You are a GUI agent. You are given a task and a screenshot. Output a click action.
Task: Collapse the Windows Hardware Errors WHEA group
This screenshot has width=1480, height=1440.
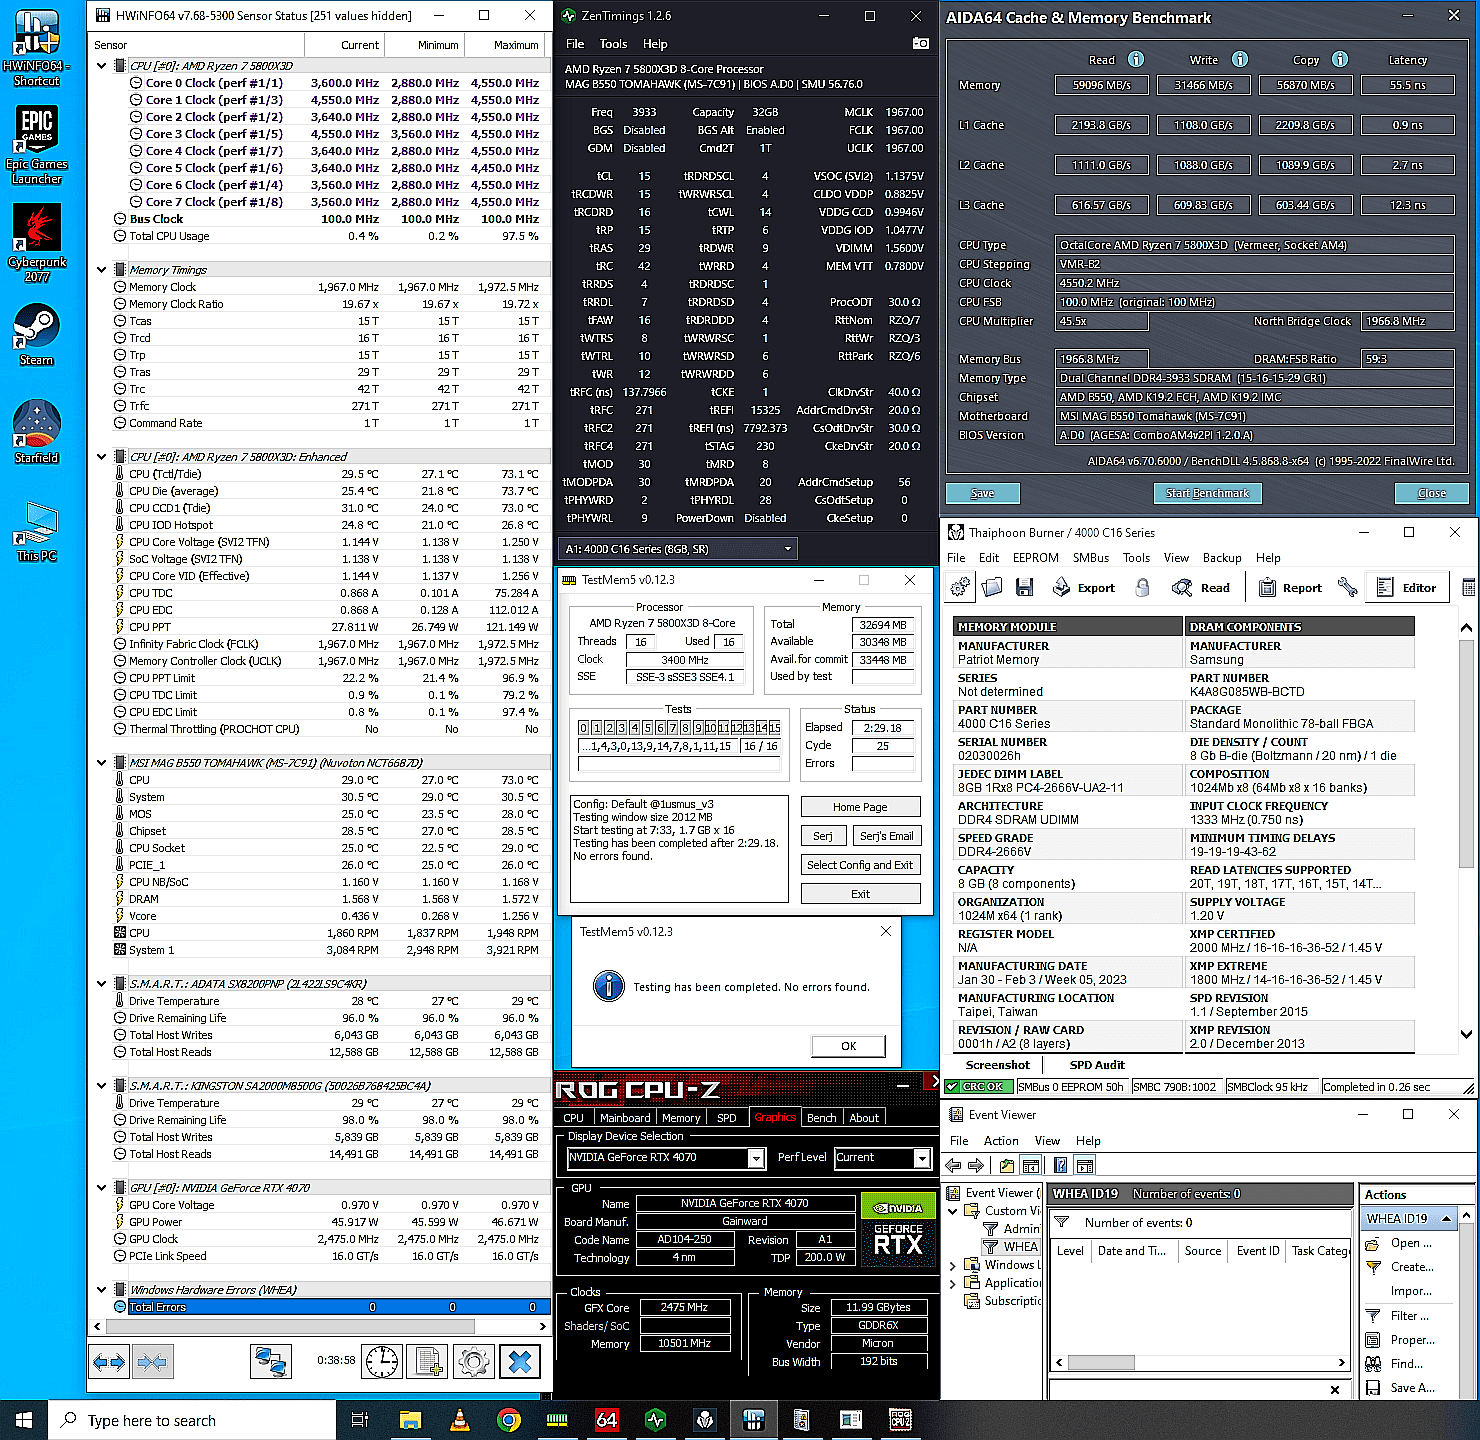point(102,1290)
